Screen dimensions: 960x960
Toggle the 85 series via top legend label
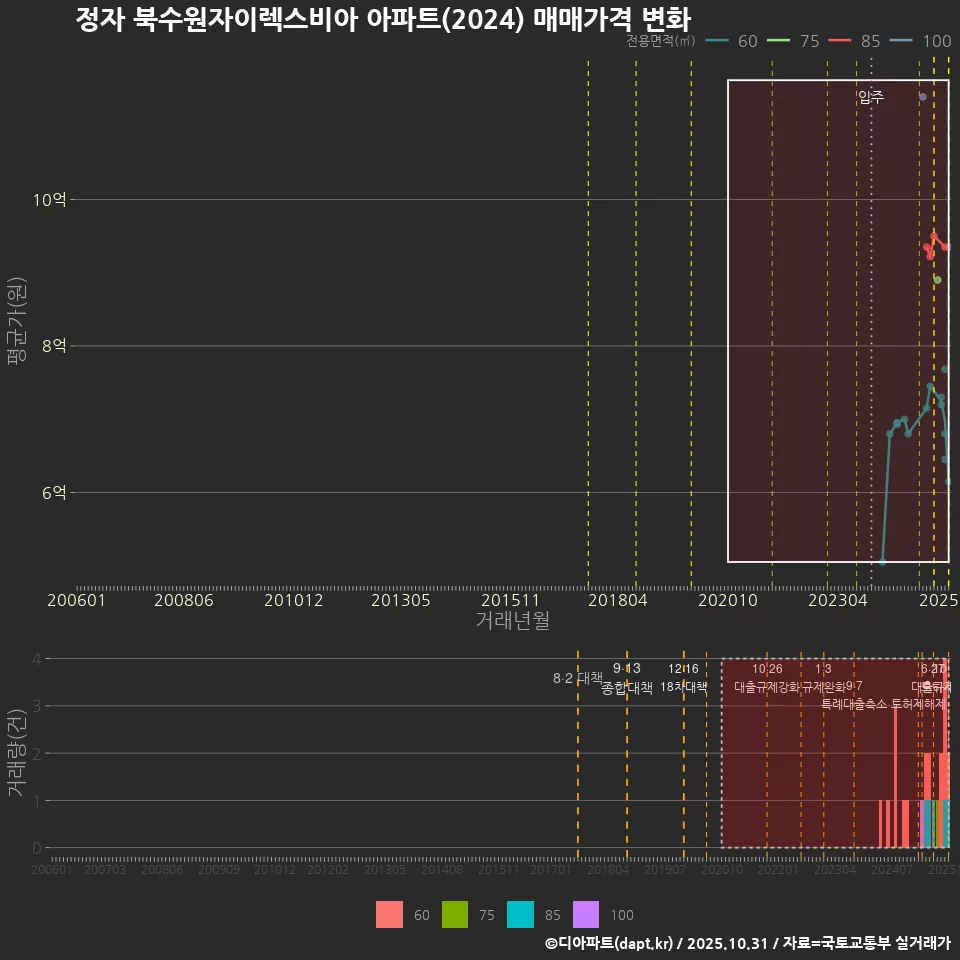(871, 42)
